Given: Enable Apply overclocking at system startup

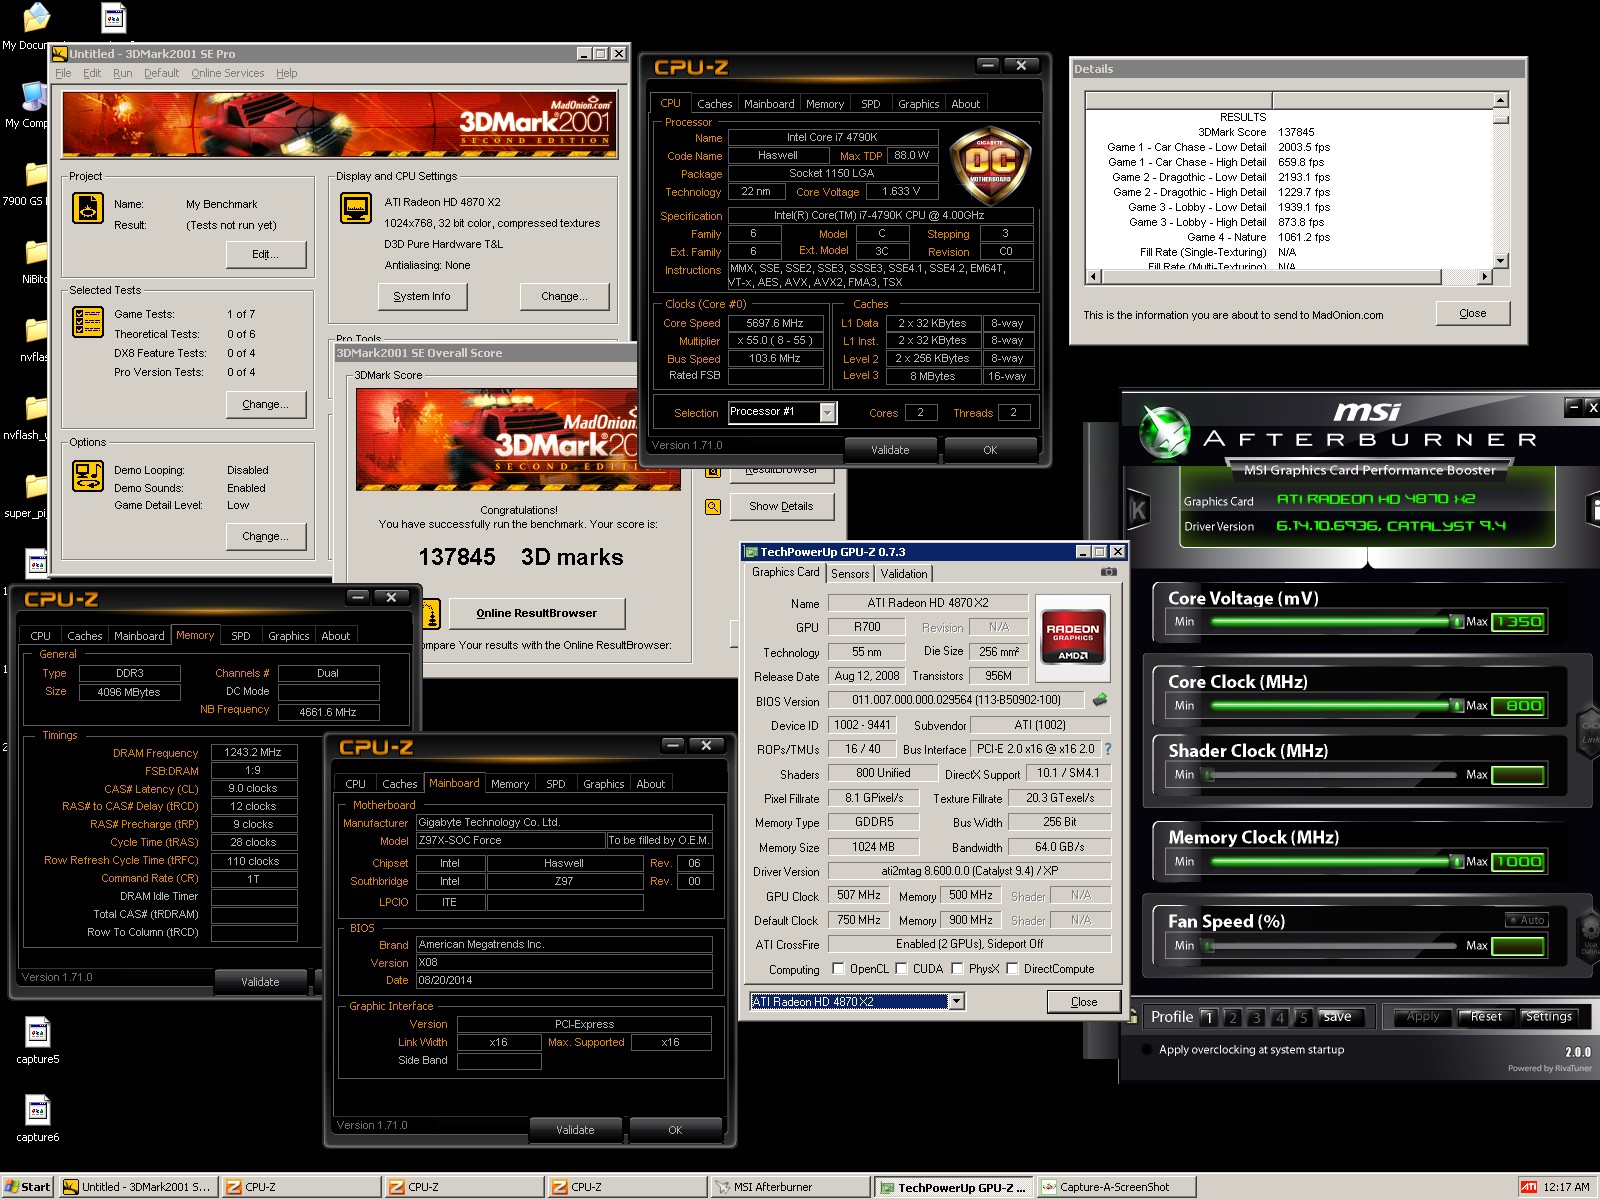Looking at the screenshot, I should (x=1145, y=1050).
